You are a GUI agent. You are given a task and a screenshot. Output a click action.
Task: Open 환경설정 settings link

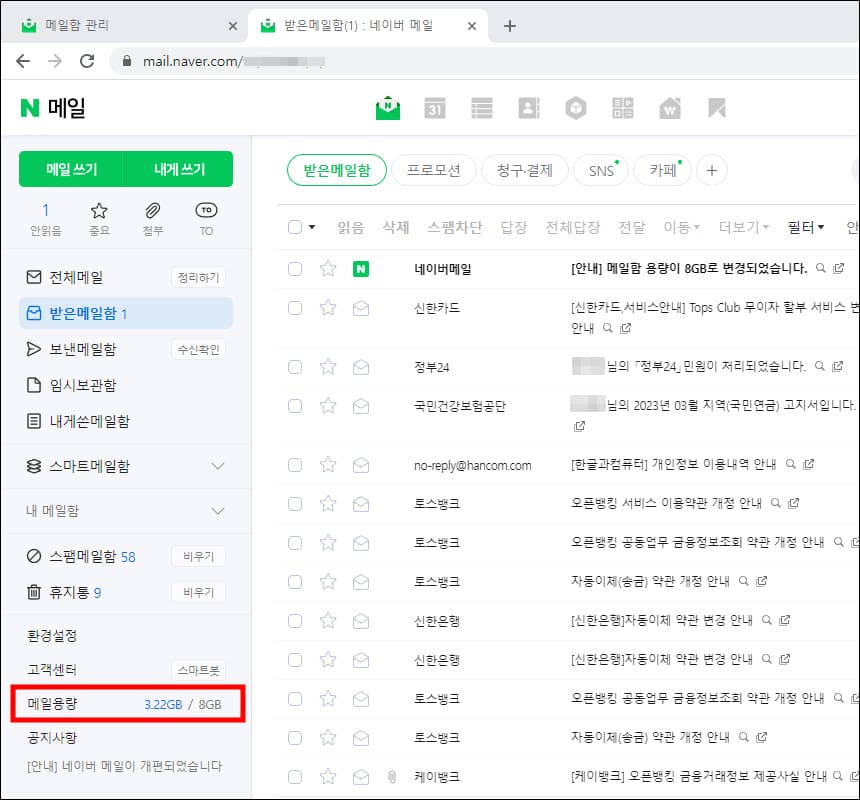point(52,636)
